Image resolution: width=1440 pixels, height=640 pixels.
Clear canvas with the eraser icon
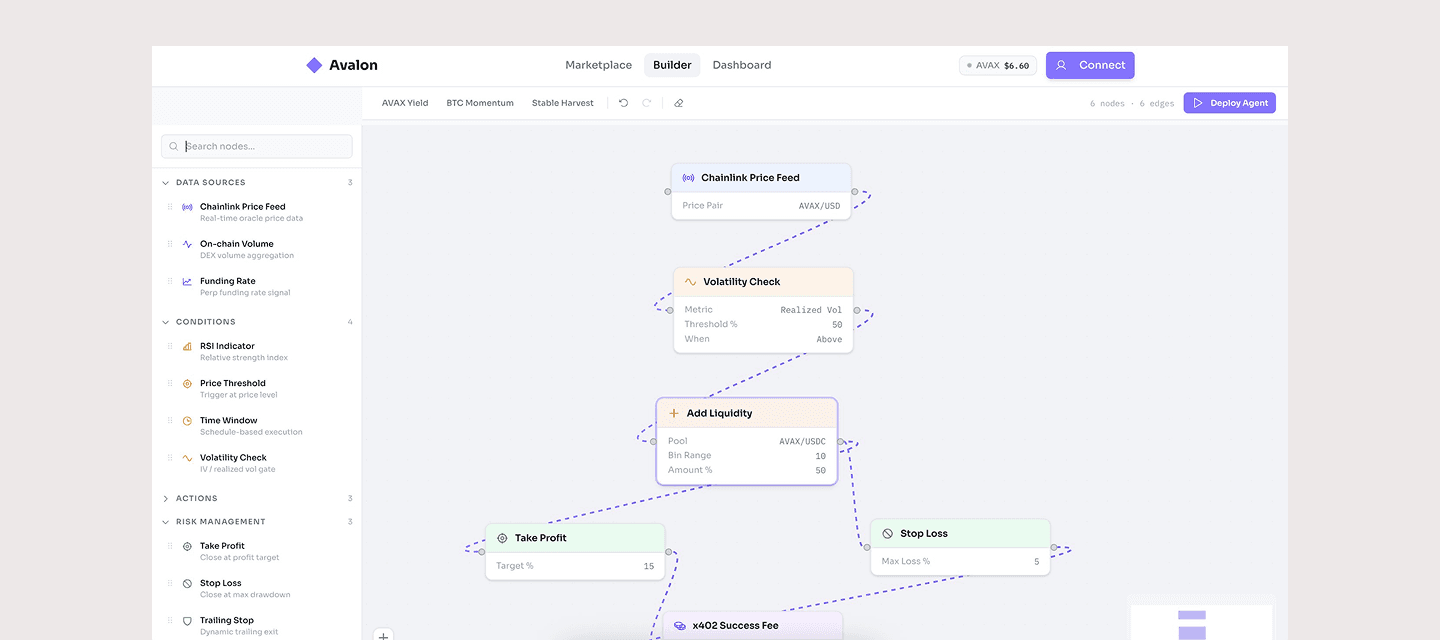click(x=679, y=103)
